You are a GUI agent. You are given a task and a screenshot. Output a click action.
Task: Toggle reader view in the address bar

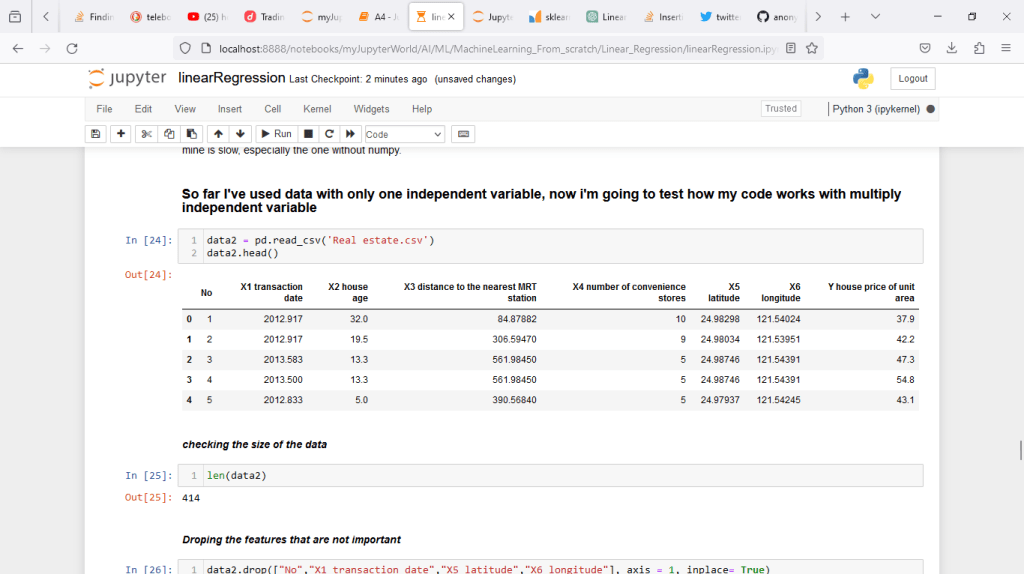pos(791,48)
